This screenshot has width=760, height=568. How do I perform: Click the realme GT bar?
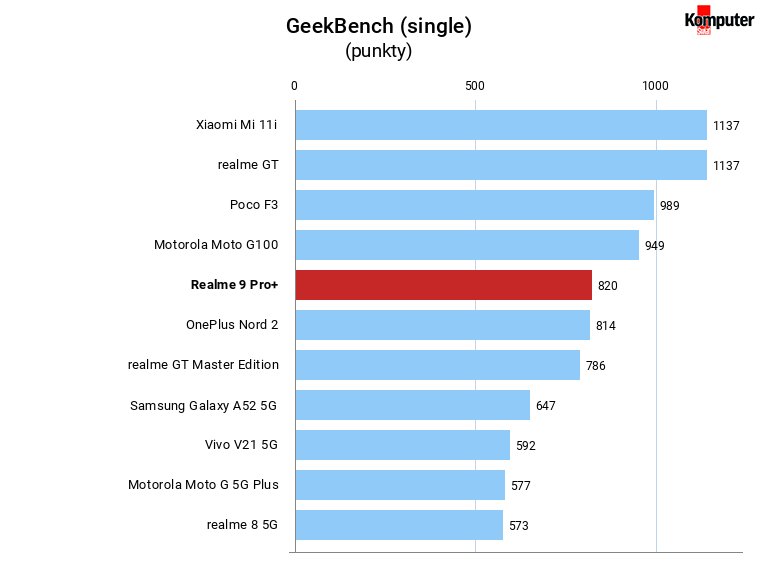pos(501,165)
